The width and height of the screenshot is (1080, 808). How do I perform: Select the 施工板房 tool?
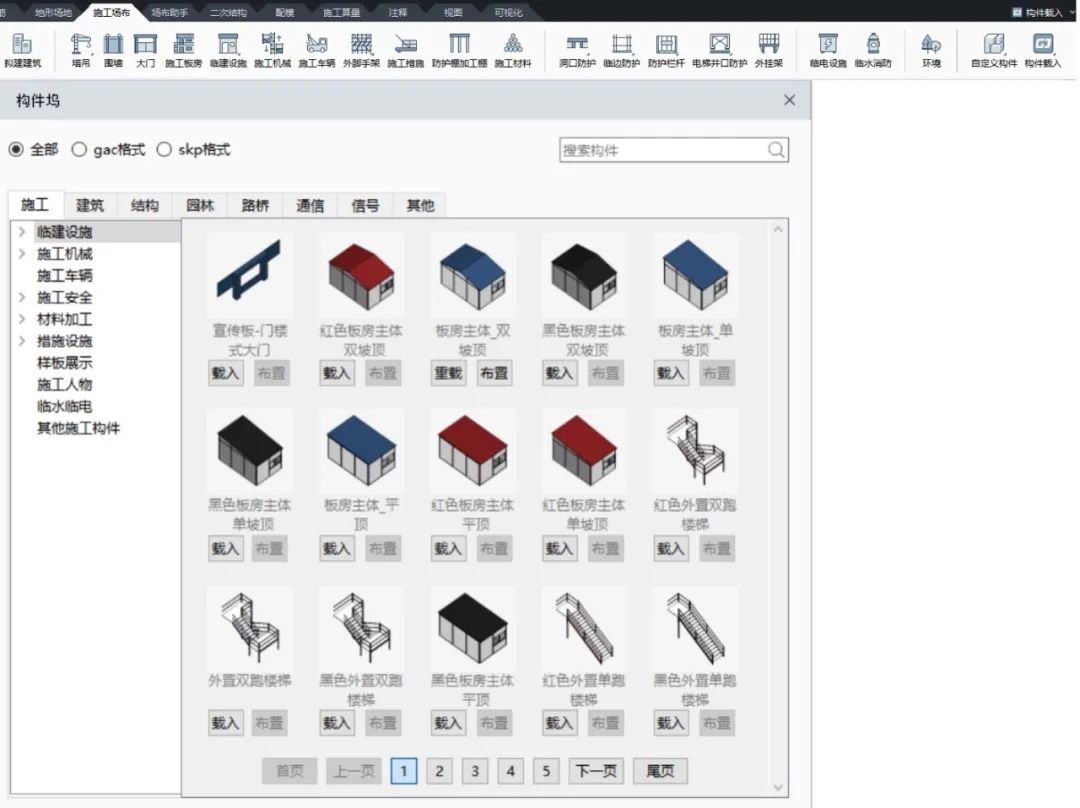pyautogui.click(x=183, y=51)
